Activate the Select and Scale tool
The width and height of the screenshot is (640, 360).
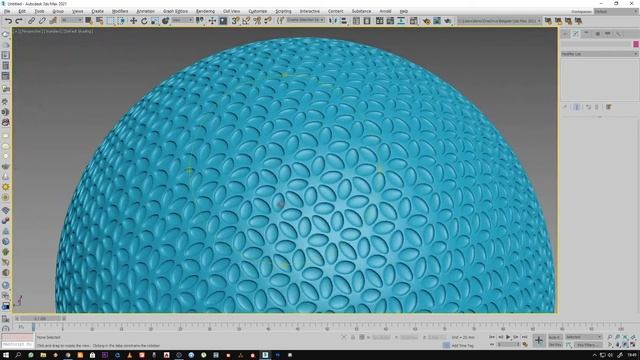coord(155,20)
